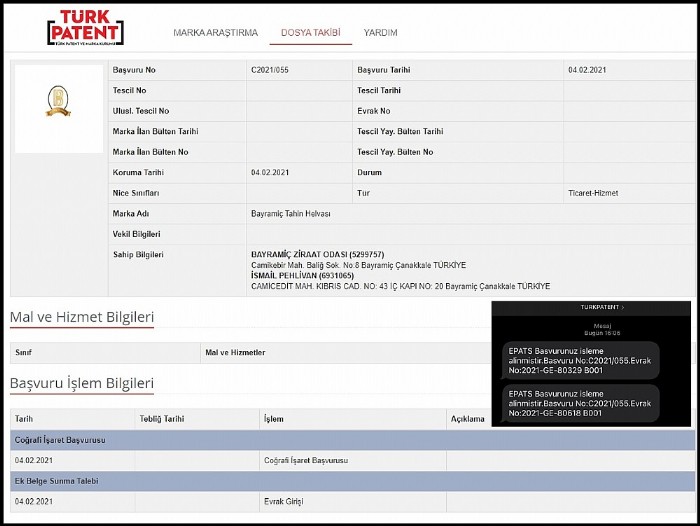The width and height of the screenshot is (700, 526).
Task: Click the trademark logo thumbnail image
Action: point(58,109)
